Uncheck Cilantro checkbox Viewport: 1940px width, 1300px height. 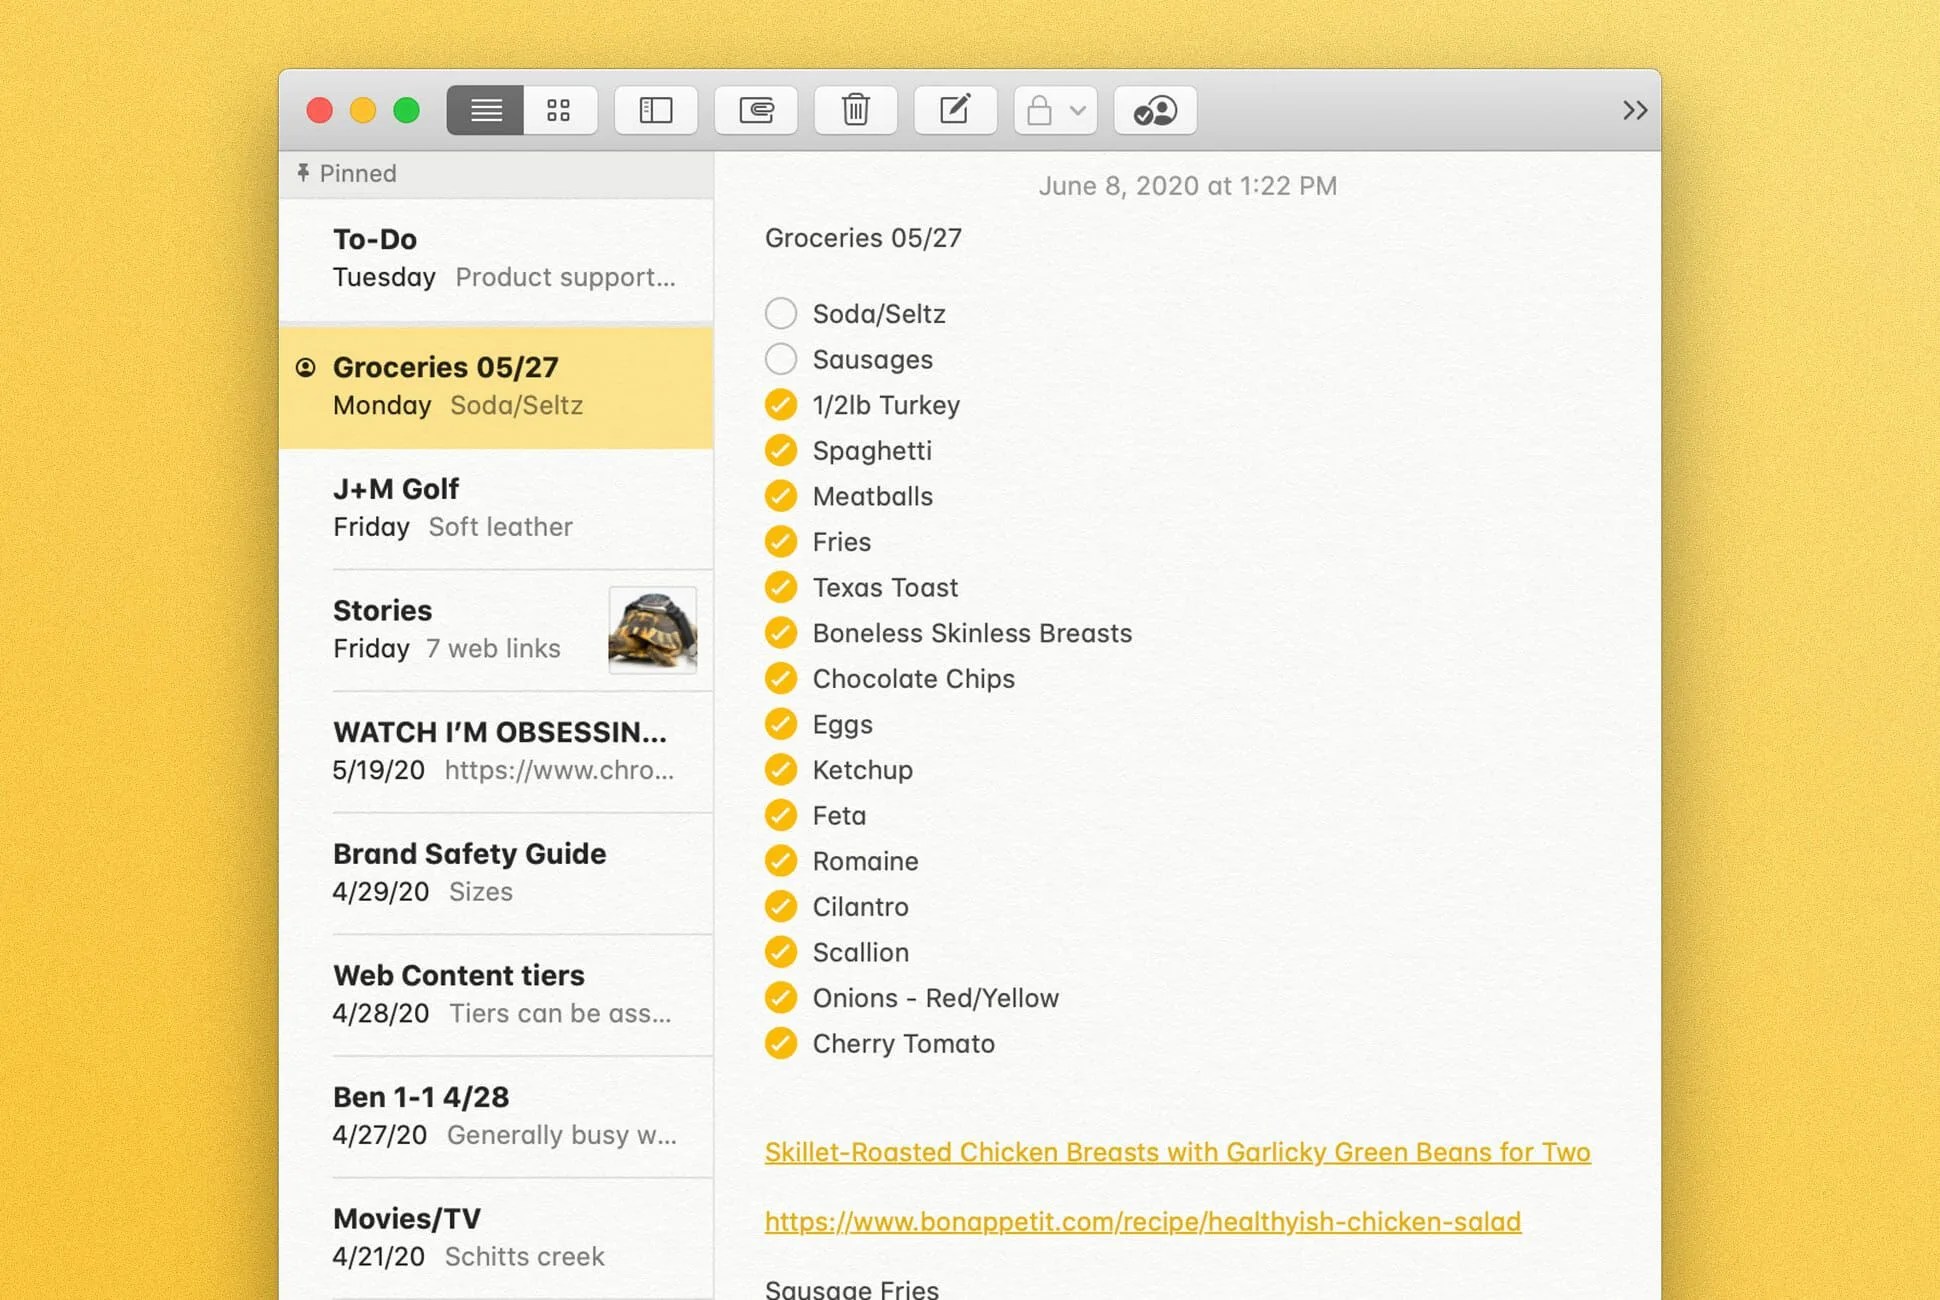(781, 907)
